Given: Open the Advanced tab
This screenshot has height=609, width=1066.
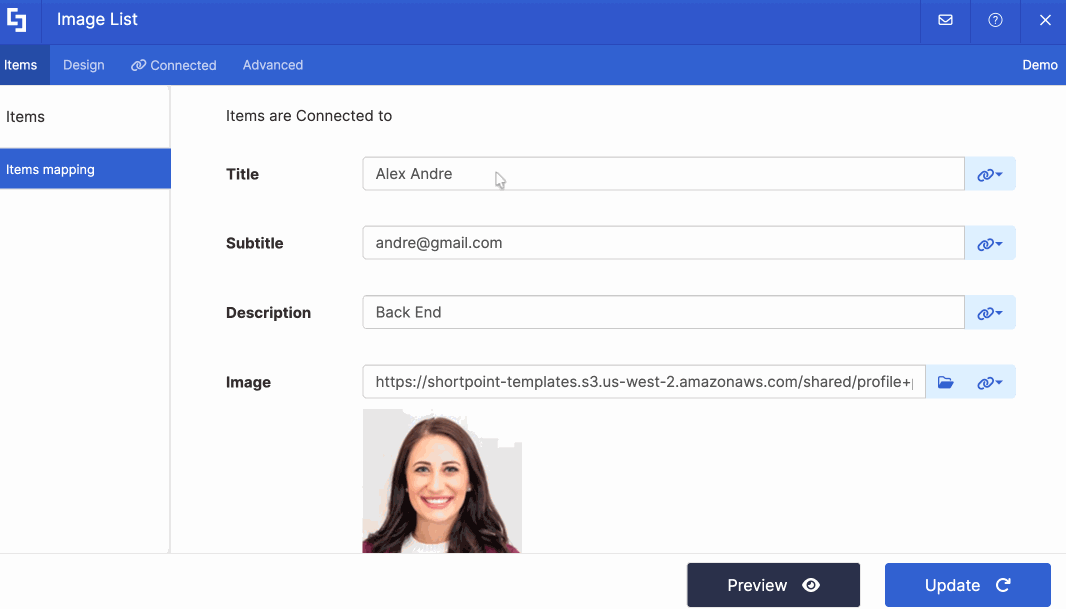Looking at the screenshot, I should point(273,65).
